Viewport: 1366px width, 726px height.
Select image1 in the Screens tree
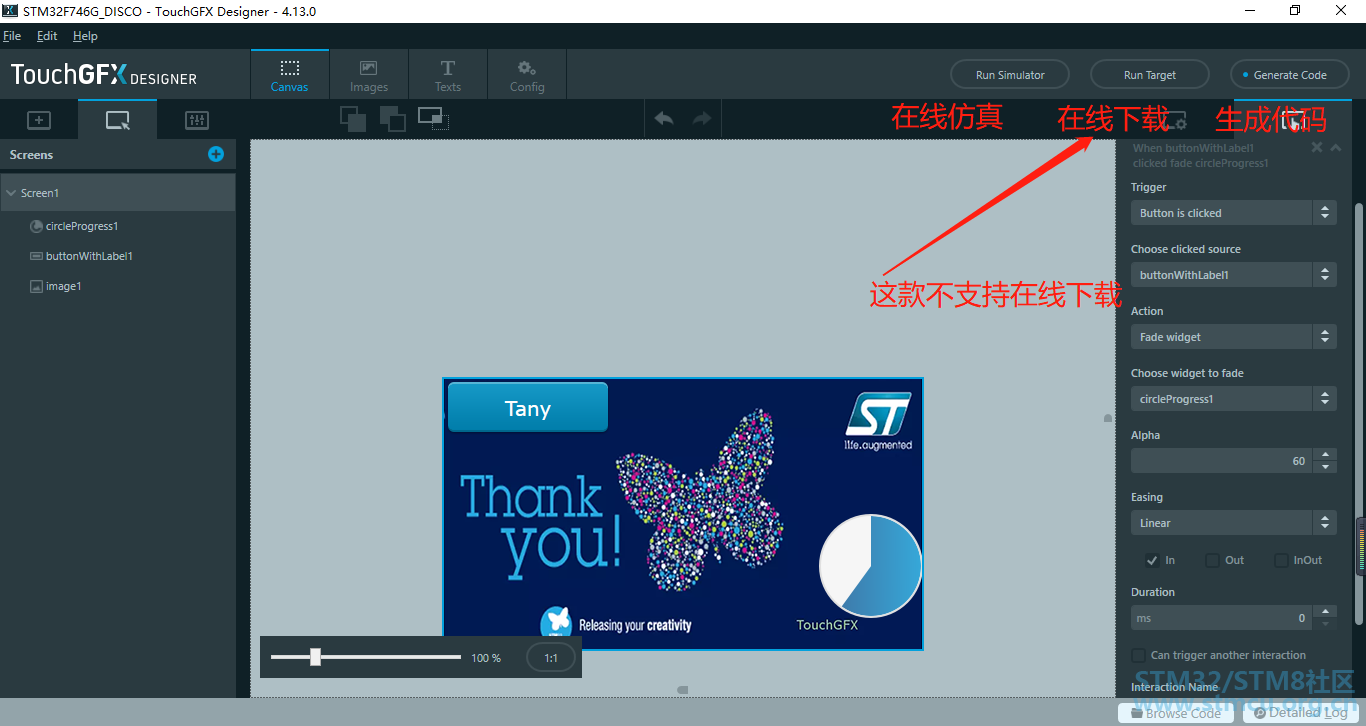coord(64,286)
